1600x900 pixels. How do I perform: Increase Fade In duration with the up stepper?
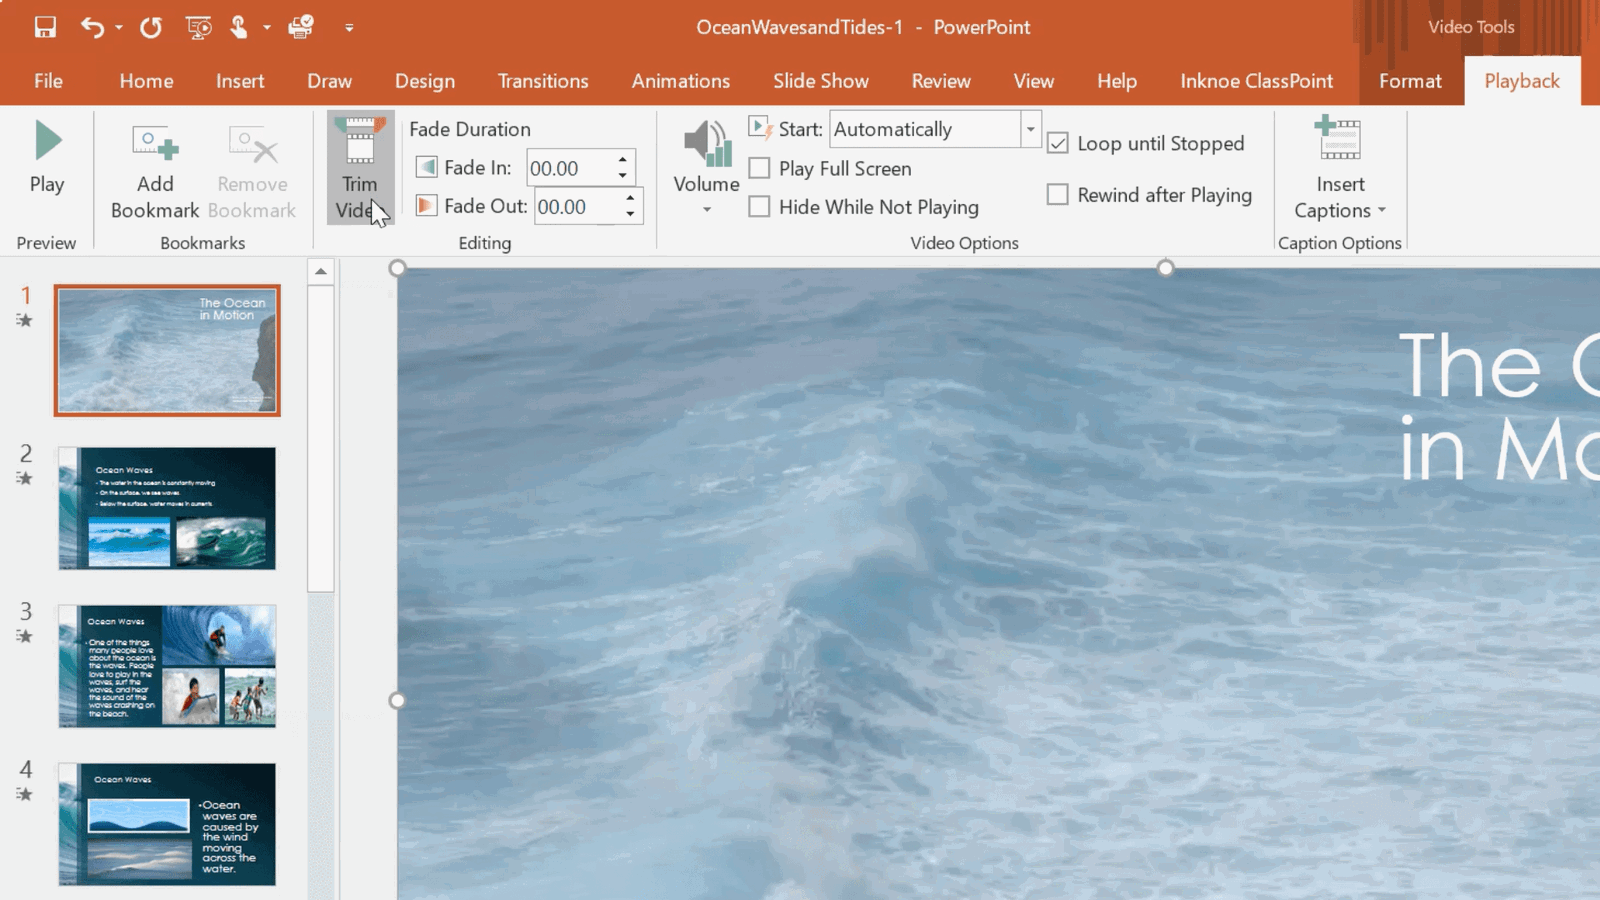pyautogui.click(x=623, y=161)
